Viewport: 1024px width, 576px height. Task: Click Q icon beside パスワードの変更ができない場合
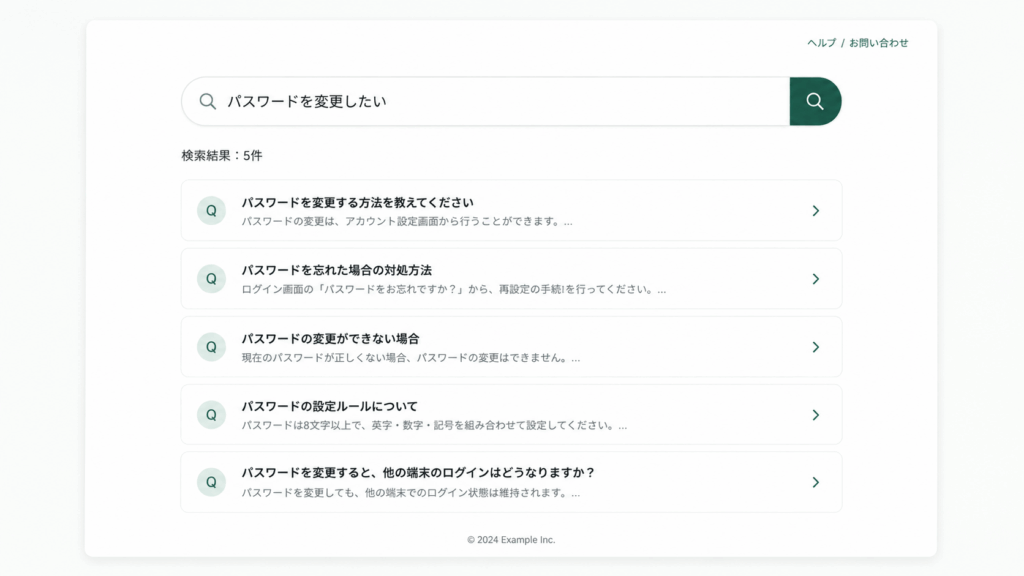(212, 347)
